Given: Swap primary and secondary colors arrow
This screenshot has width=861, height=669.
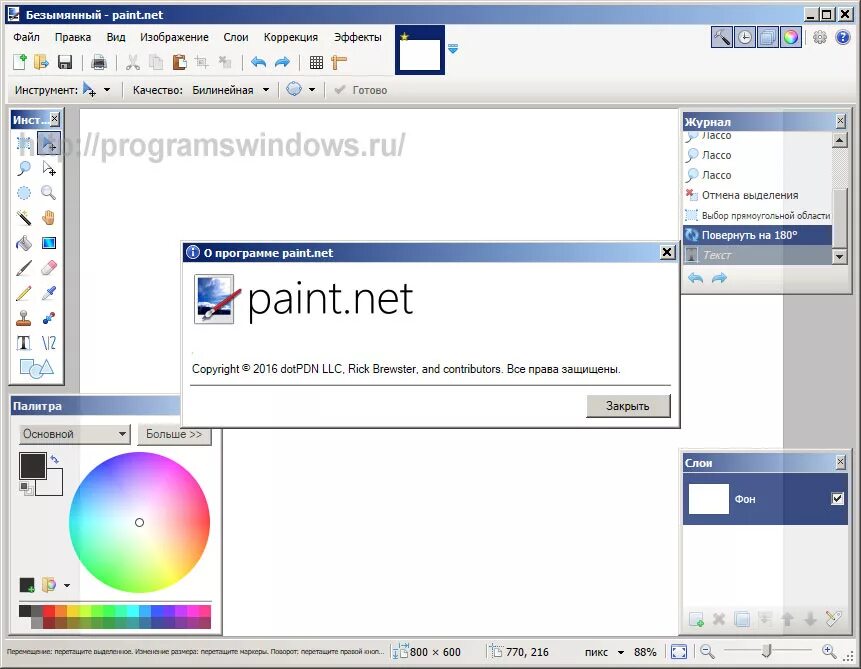Looking at the screenshot, I should tap(54, 459).
